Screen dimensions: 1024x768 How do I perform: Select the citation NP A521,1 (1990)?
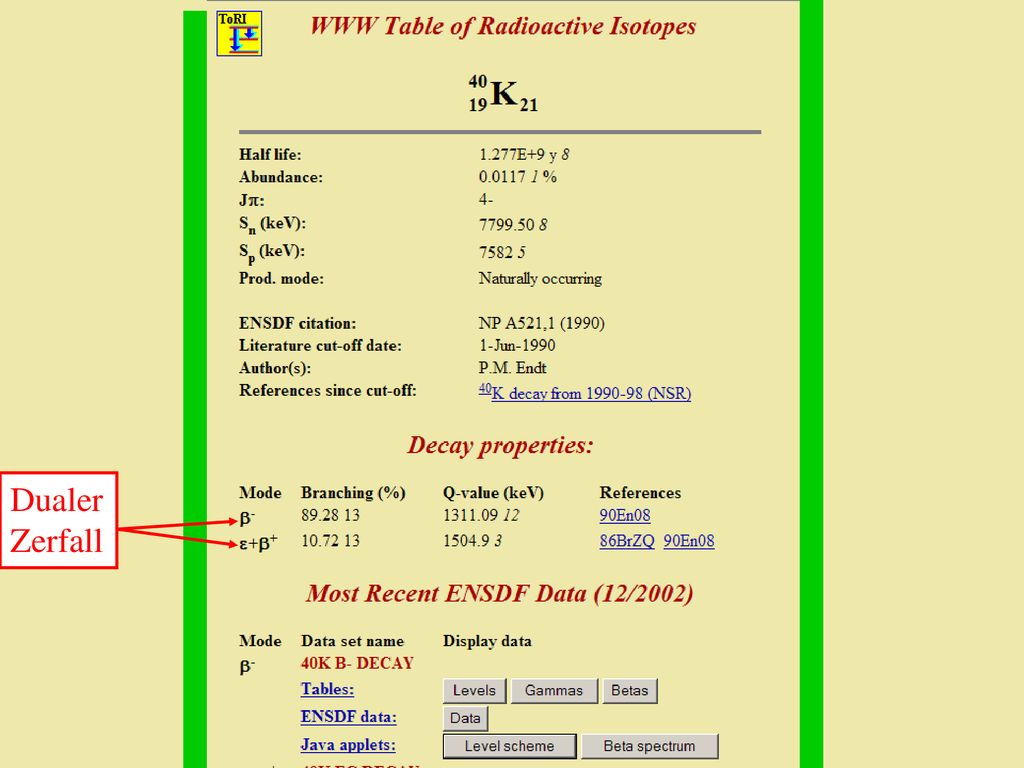pos(541,323)
